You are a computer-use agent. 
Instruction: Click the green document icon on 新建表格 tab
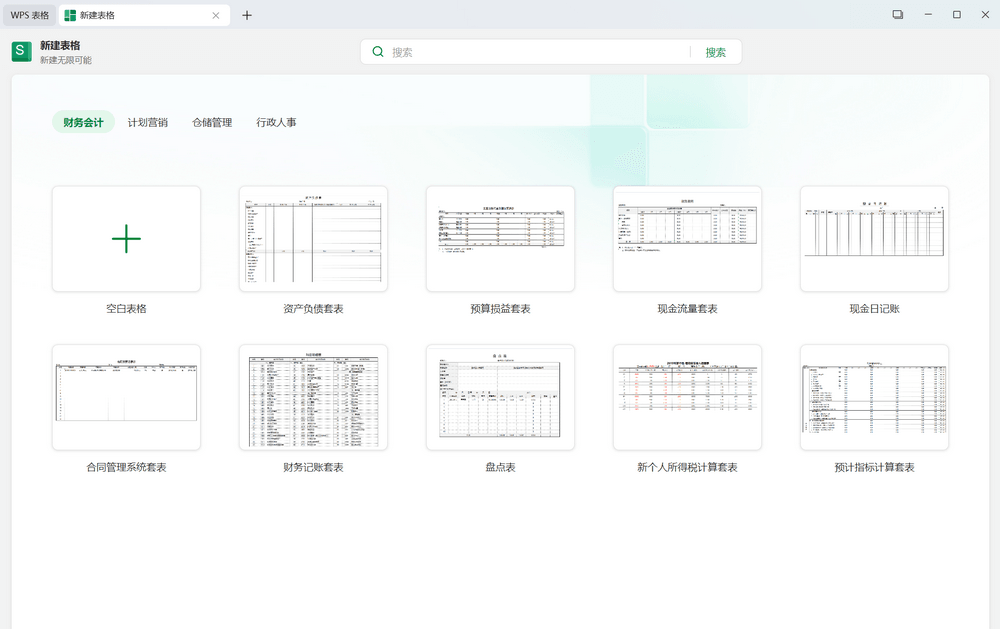[x=68, y=15]
